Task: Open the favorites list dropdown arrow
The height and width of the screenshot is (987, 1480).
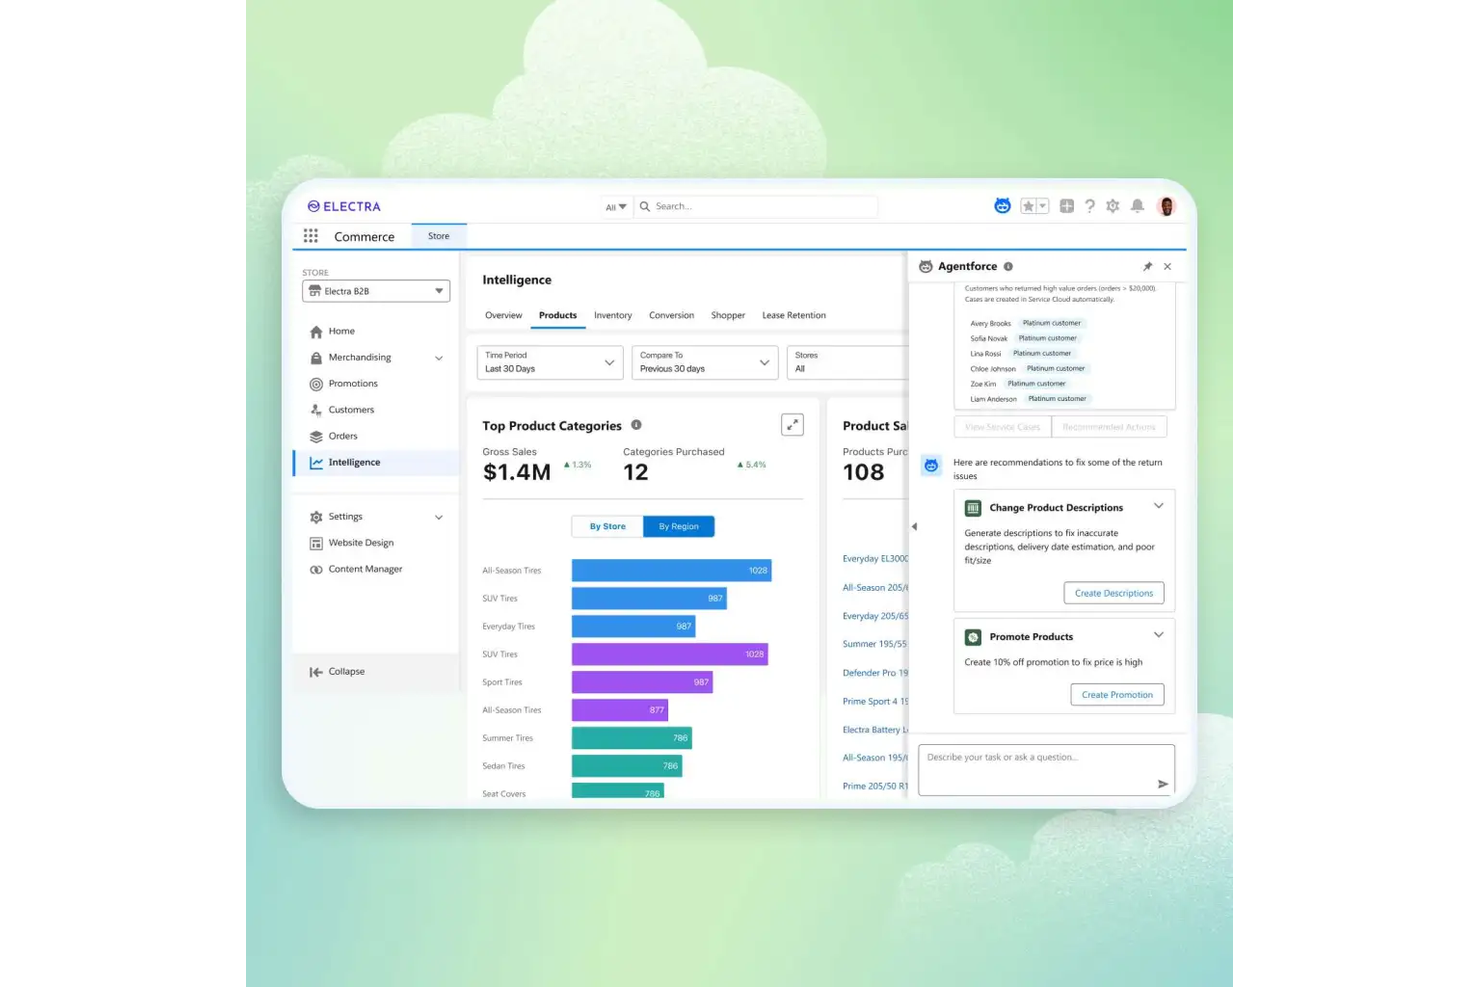Action: [1042, 206]
